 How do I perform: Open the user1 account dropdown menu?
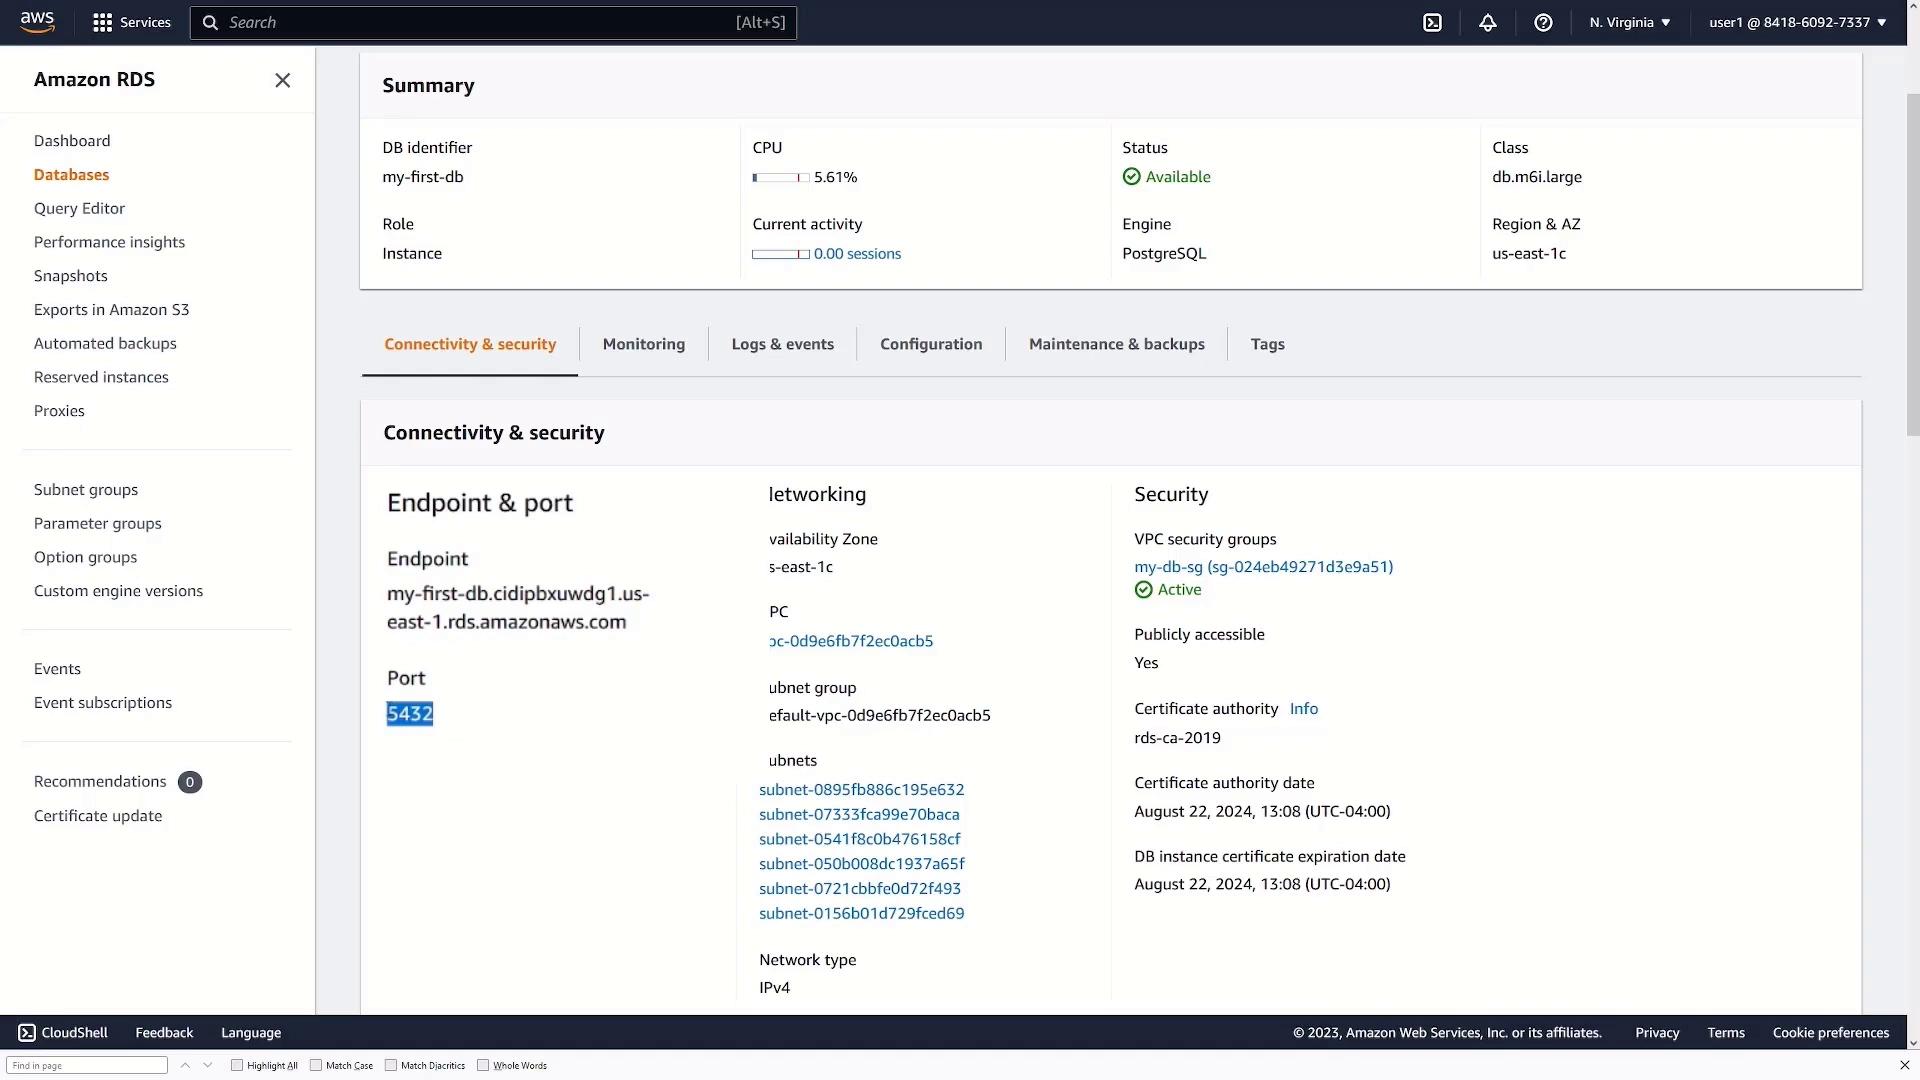[1797, 22]
